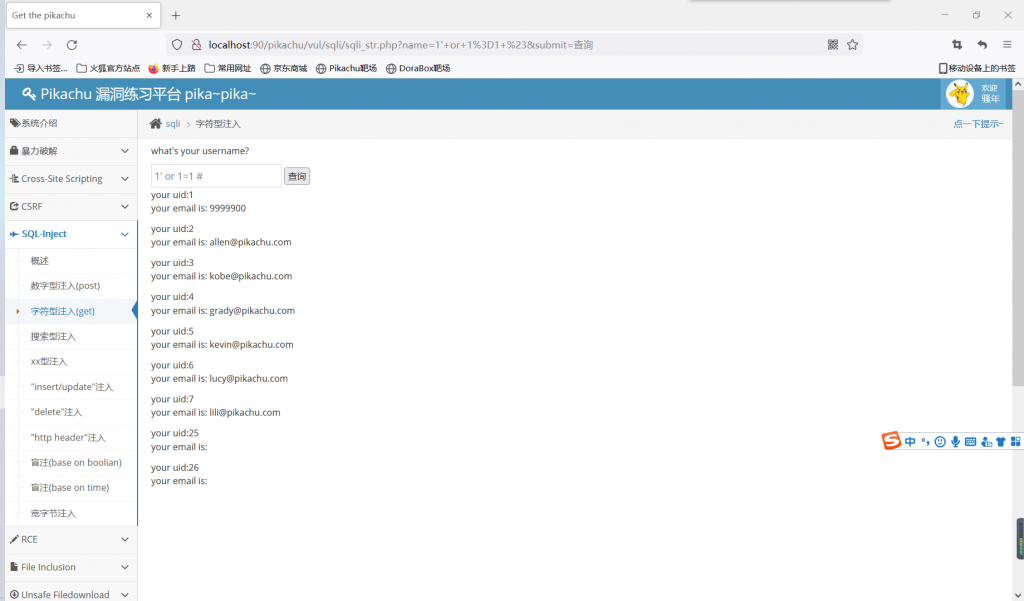Click the screenshot crop icon in toolbar

957,45
